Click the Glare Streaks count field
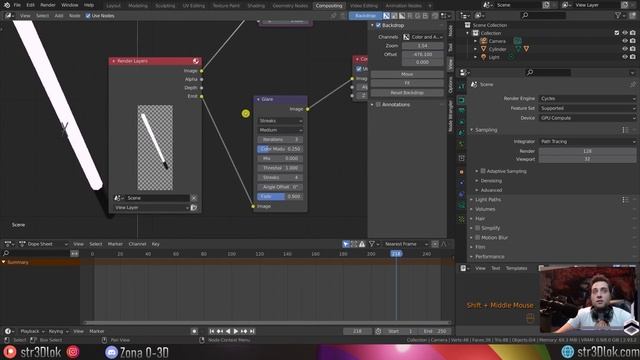The width and height of the screenshot is (640, 360). [280, 178]
